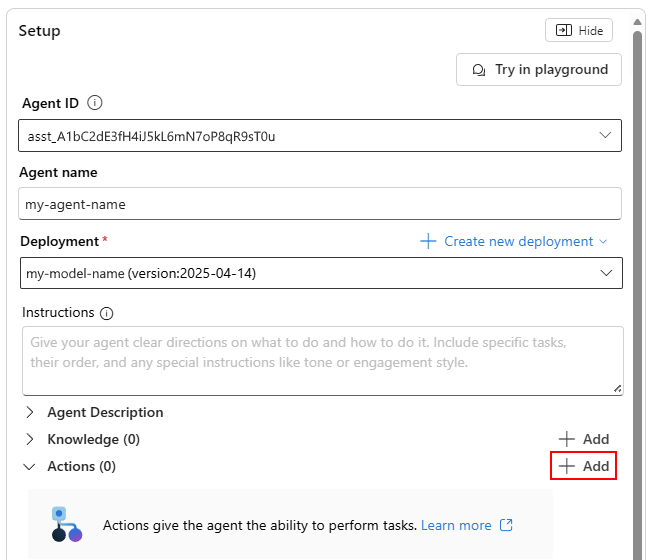Open the Agent ID dropdown
Screen dimensions: 650x560
click(320, 136)
